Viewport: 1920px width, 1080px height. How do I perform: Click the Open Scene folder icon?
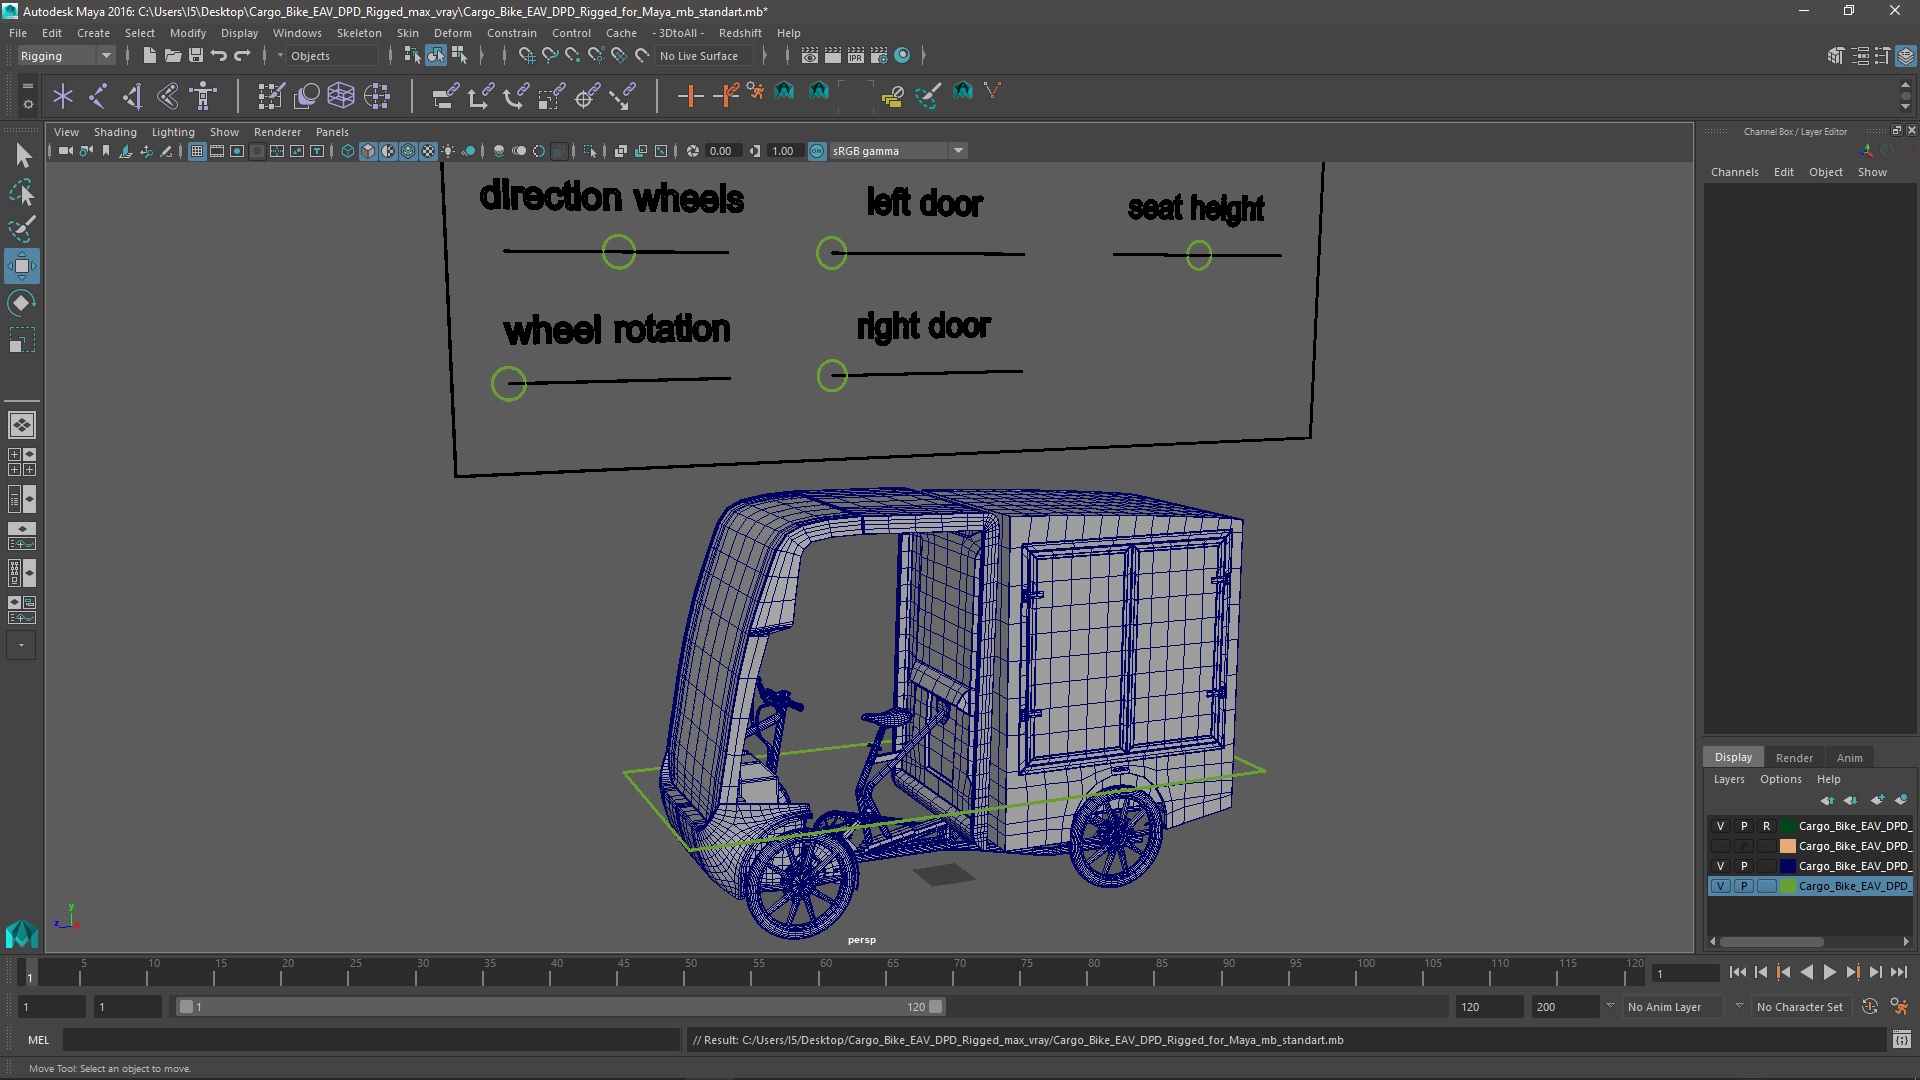point(172,56)
